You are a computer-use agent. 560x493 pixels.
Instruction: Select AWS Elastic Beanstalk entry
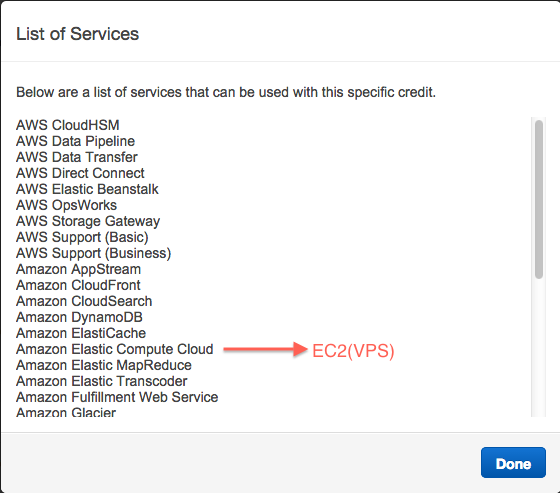pos(87,189)
